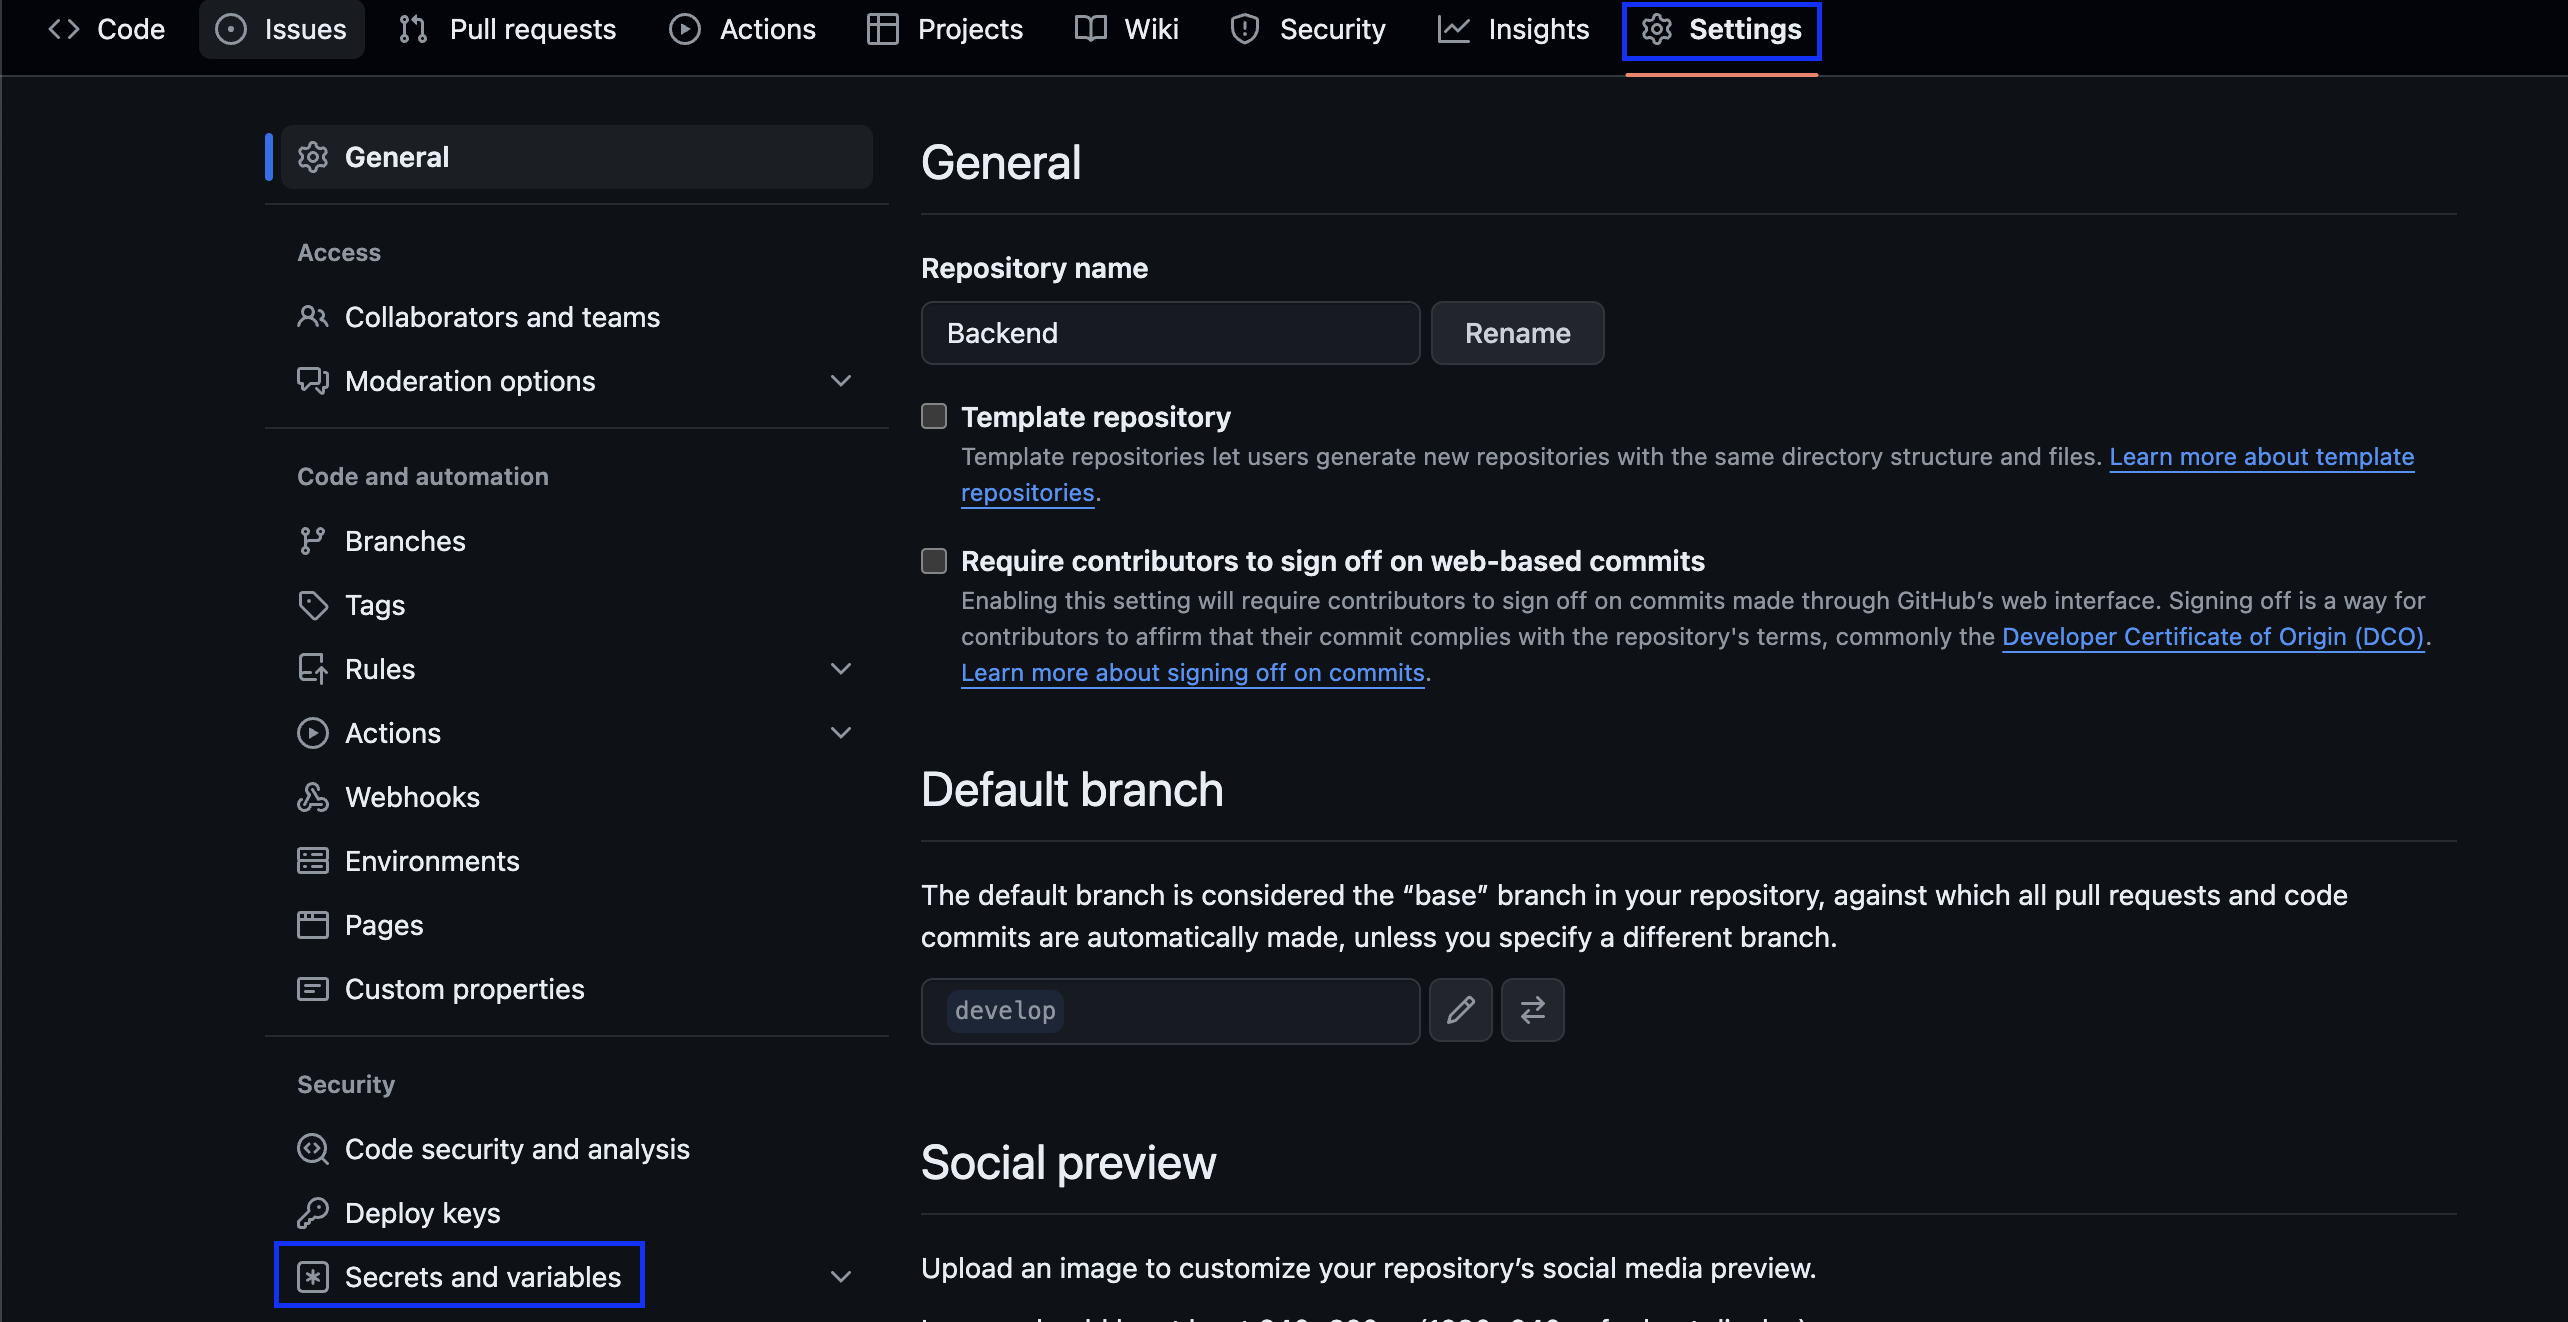Screen dimensions: 2568x1322
Task: Open the Code tab
Action: 107,29
